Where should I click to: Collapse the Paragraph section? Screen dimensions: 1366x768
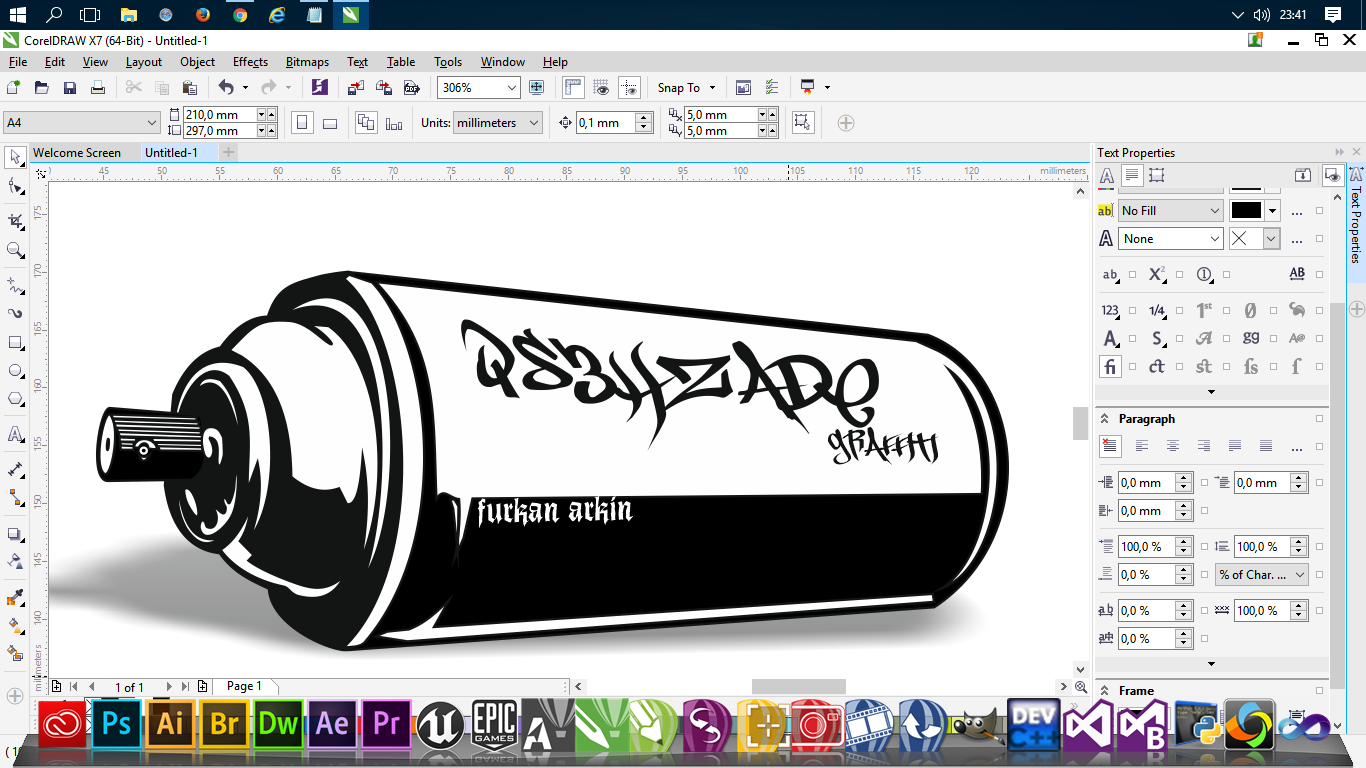[1105, 419]
